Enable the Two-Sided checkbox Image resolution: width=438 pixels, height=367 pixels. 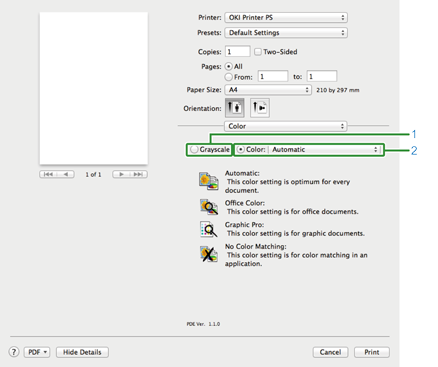click(x=258, y=52)
